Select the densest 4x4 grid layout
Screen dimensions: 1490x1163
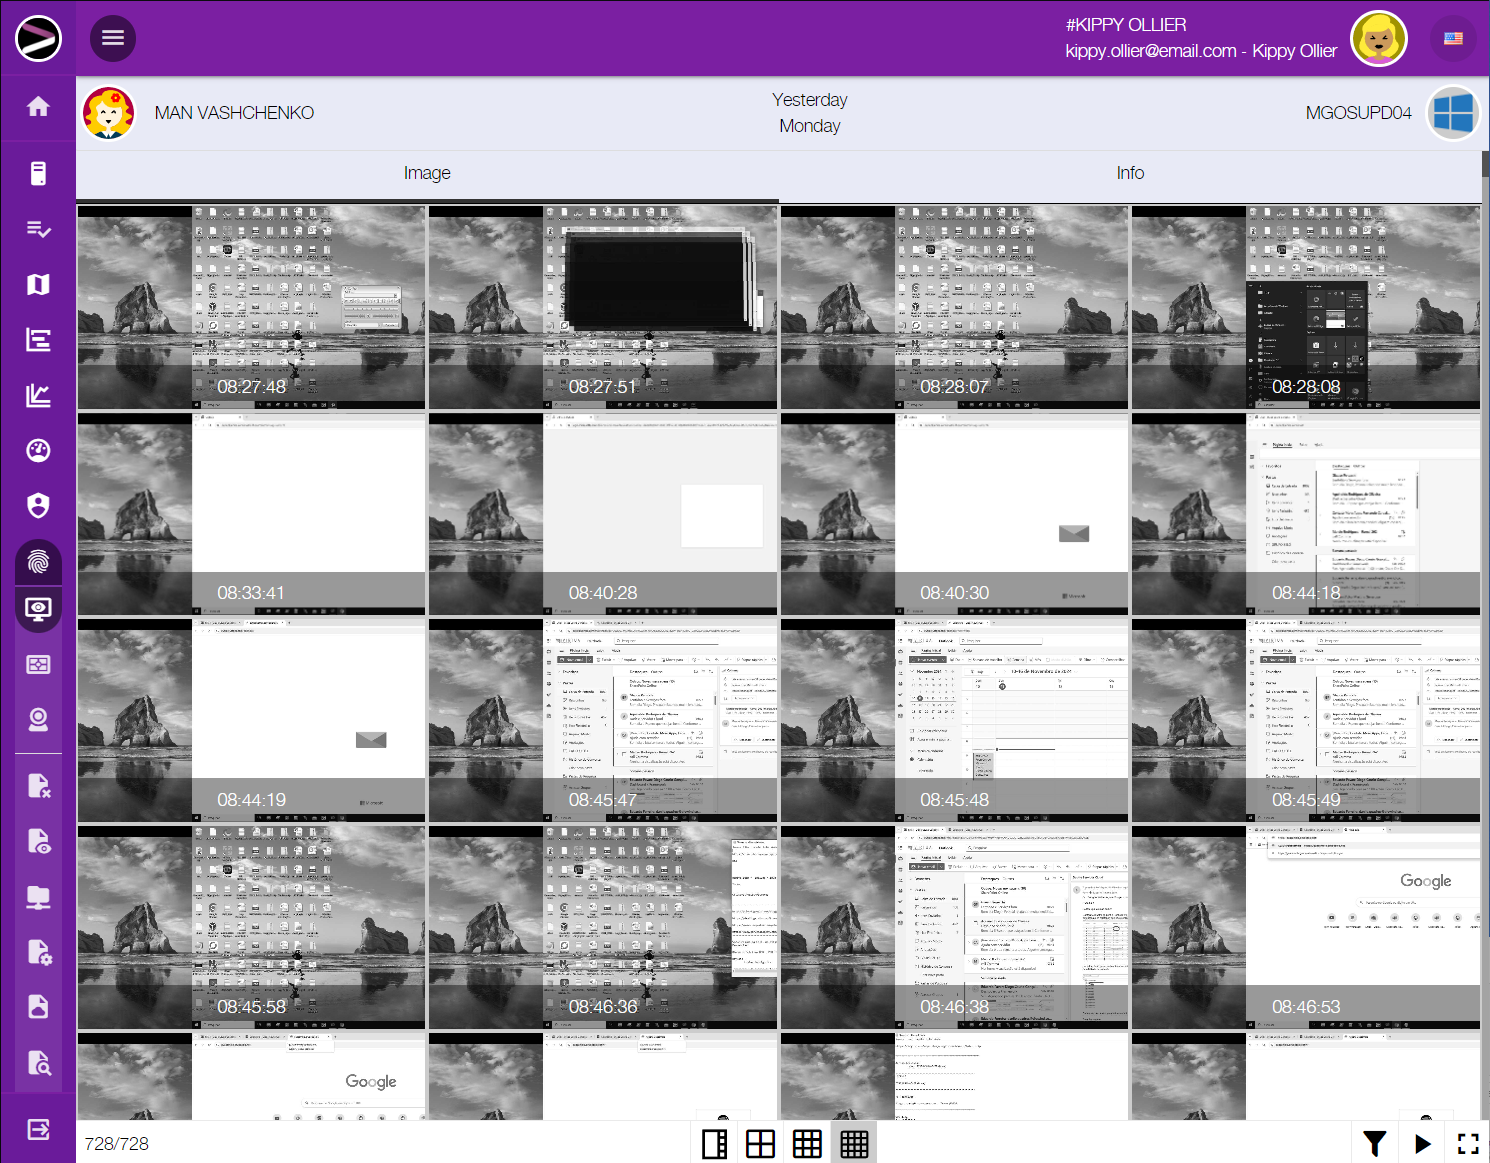[x=854, y=1144]
